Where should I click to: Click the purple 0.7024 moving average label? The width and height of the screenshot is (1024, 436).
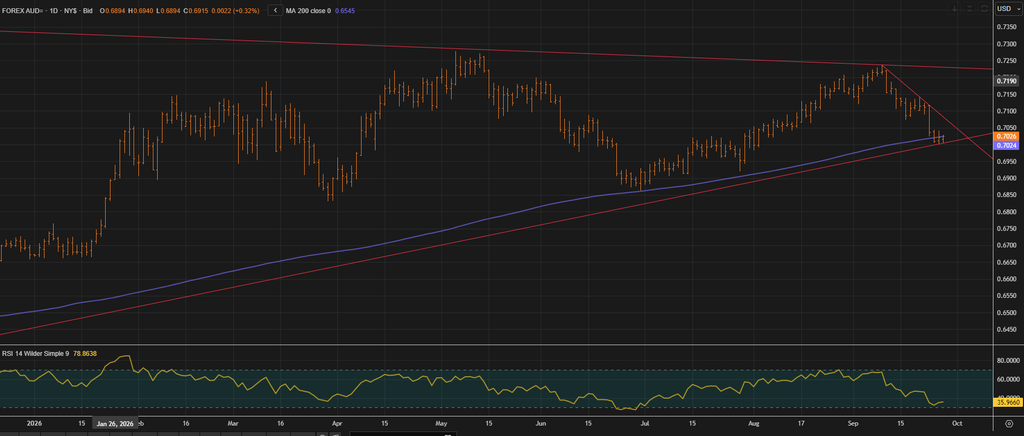click(1004, 145)
